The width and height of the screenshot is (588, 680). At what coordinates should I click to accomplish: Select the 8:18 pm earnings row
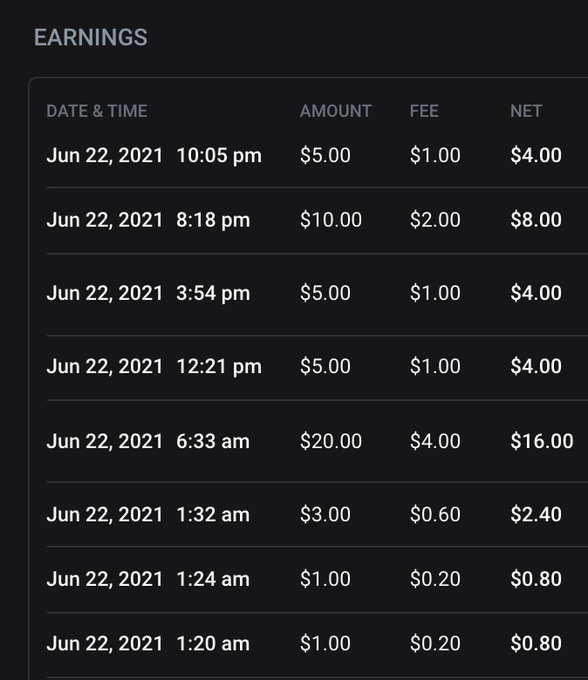[x=317, y=220]
